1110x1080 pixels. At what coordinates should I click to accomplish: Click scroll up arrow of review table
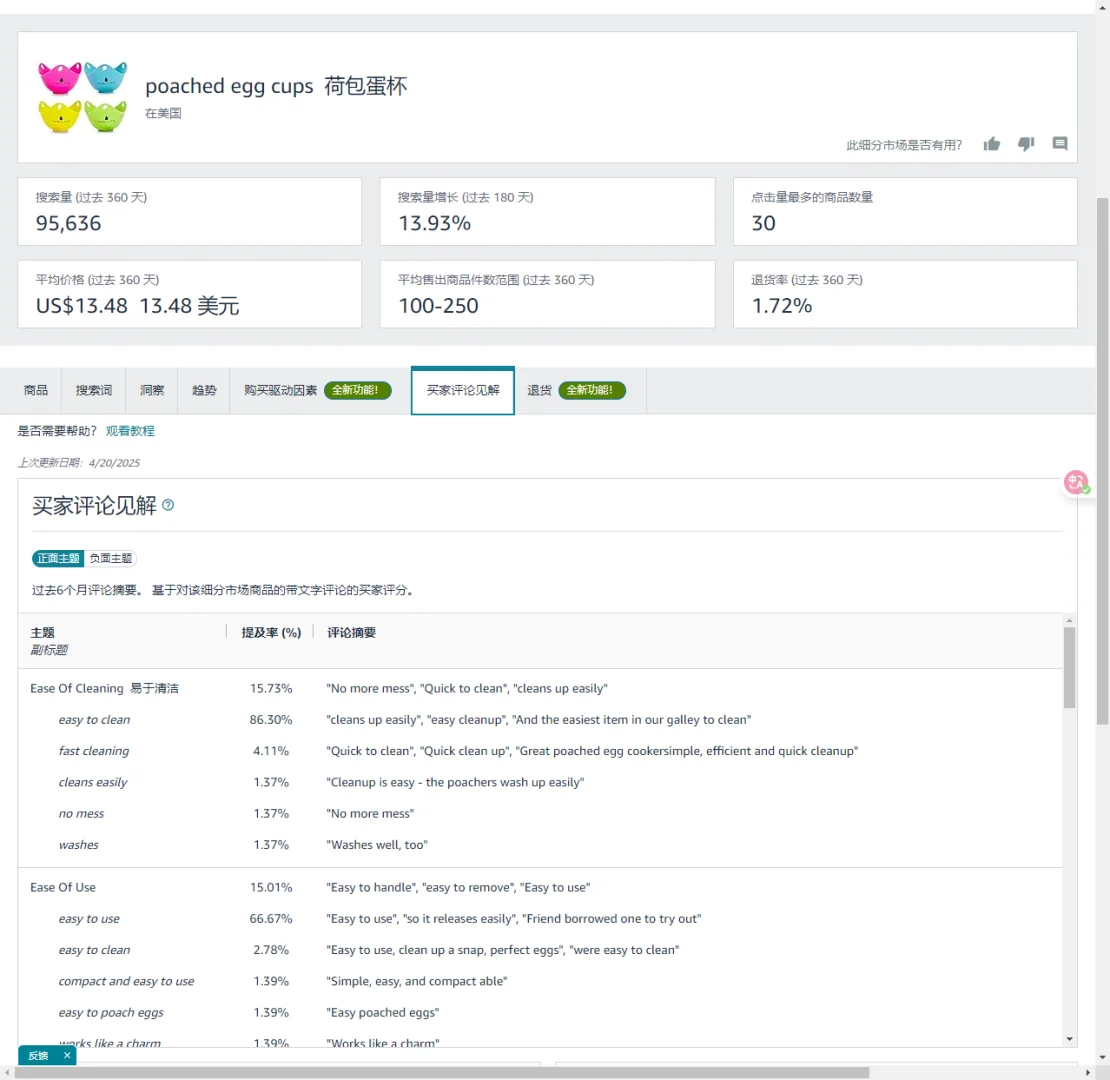[1069, 621]
